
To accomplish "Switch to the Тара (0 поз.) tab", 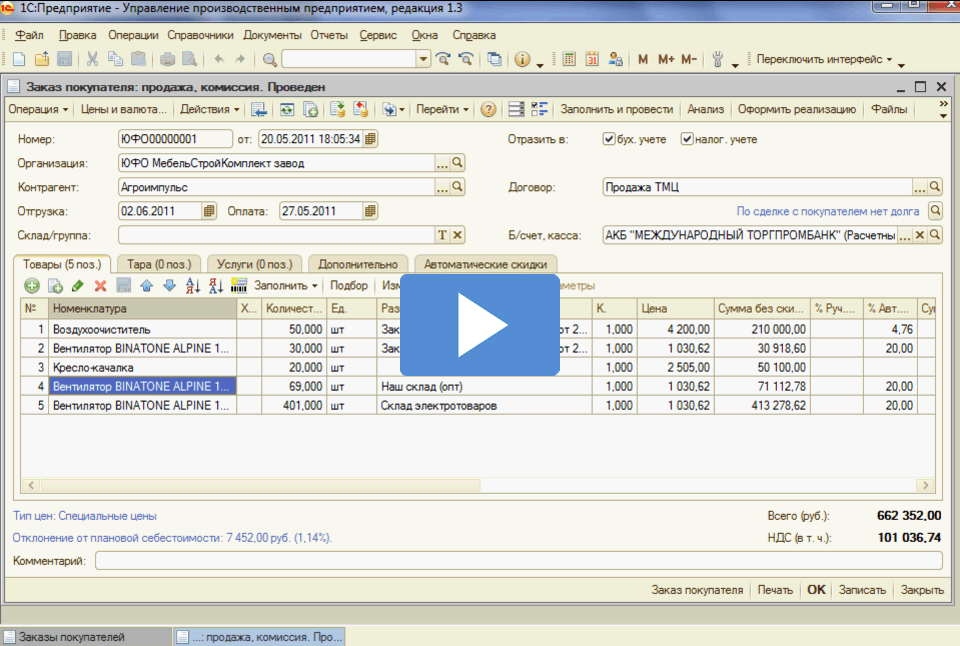I will click(159, 264).
